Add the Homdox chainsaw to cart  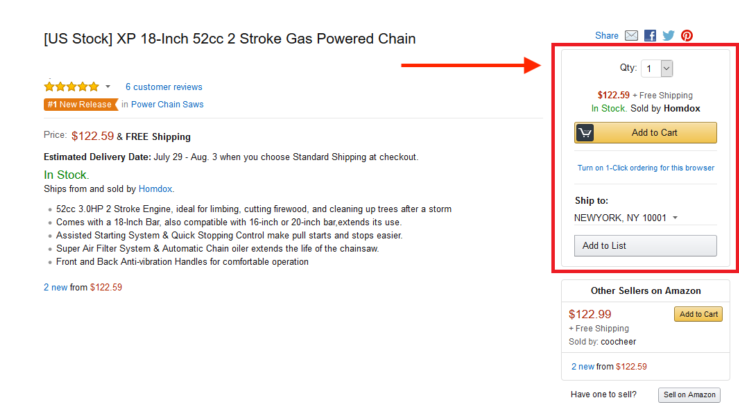[645, 133]
